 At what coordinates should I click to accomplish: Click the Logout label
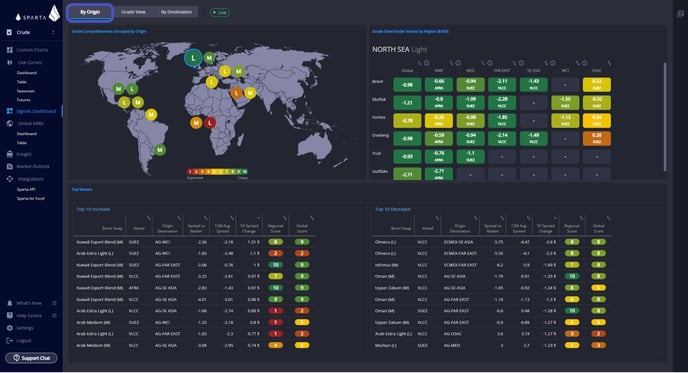tap(24, 341)
